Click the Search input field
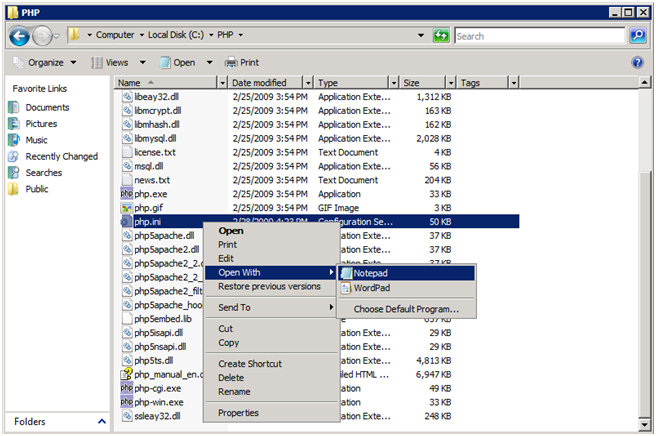Viewport: 656px width, 436px height. click(540, 36)
